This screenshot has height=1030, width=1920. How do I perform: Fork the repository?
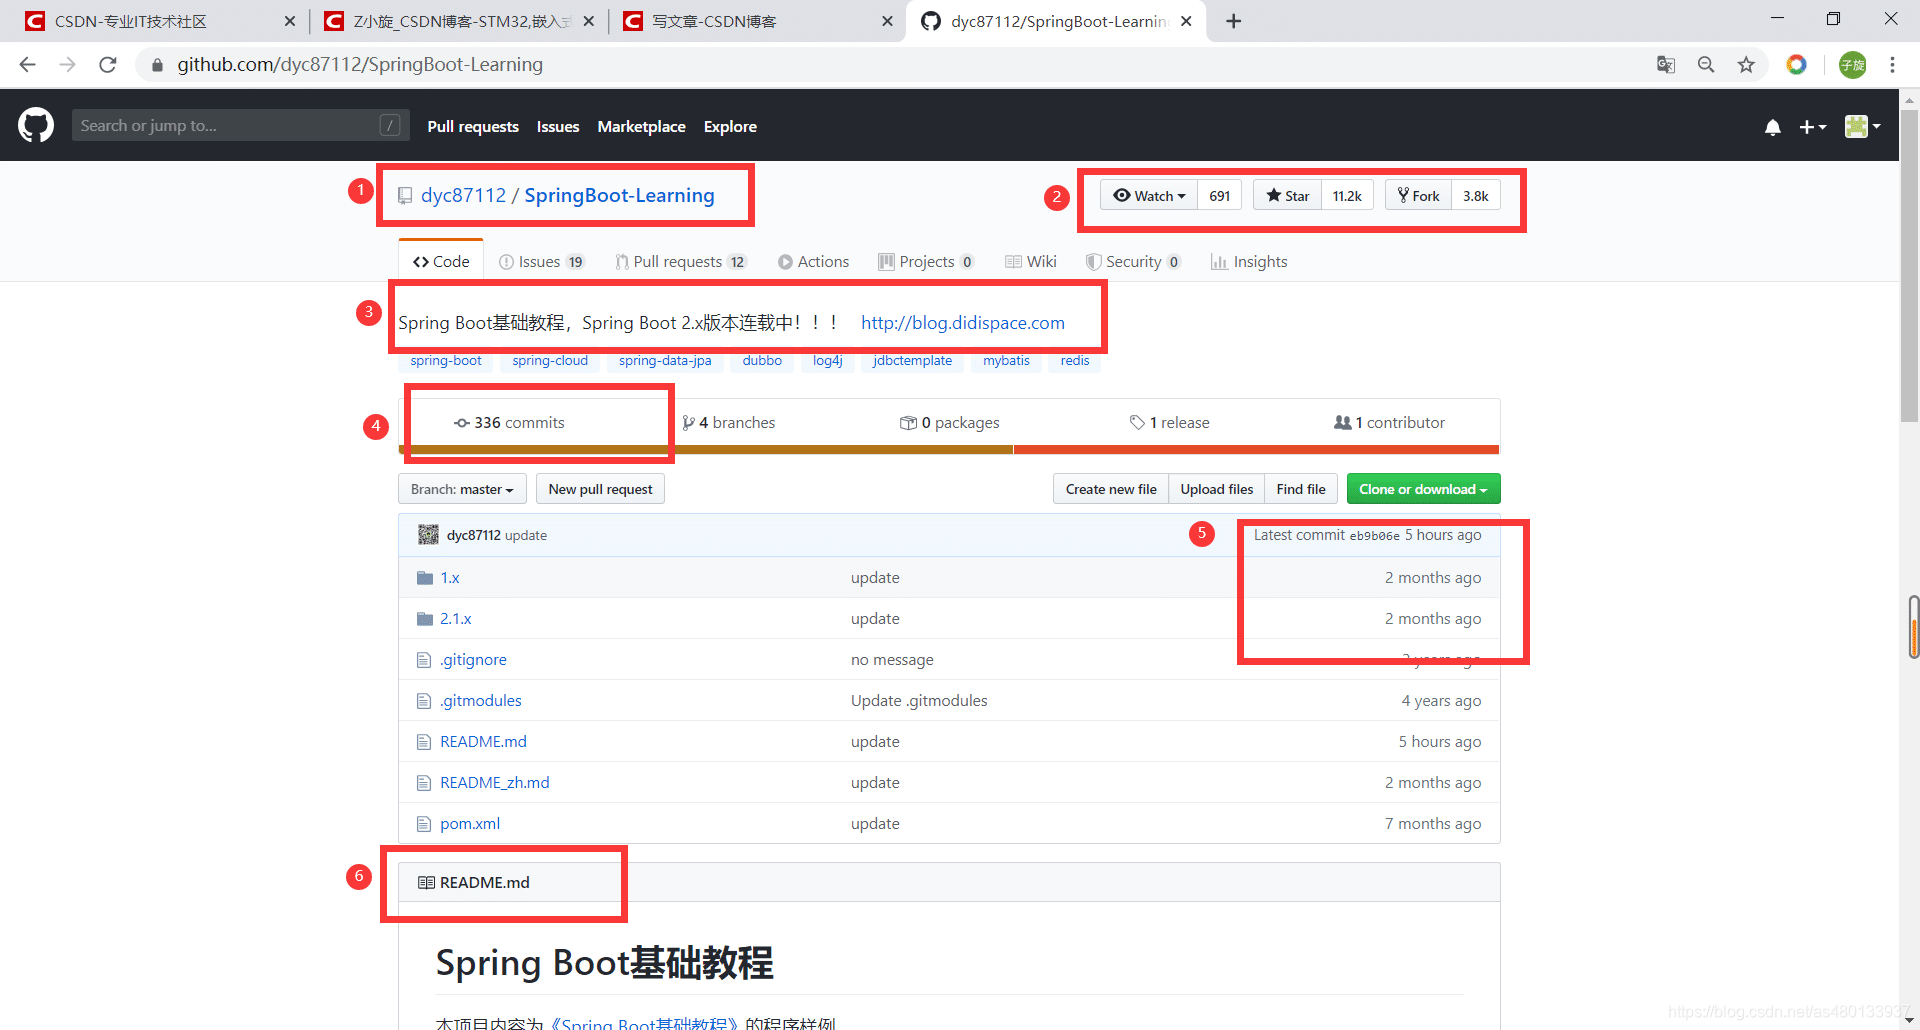1418,195
